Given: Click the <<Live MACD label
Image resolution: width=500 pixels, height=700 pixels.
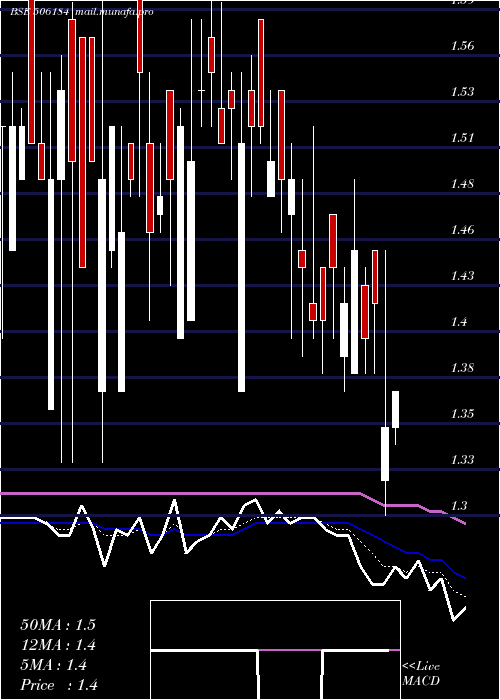Looking at the screenshot, I should (421, 673).
